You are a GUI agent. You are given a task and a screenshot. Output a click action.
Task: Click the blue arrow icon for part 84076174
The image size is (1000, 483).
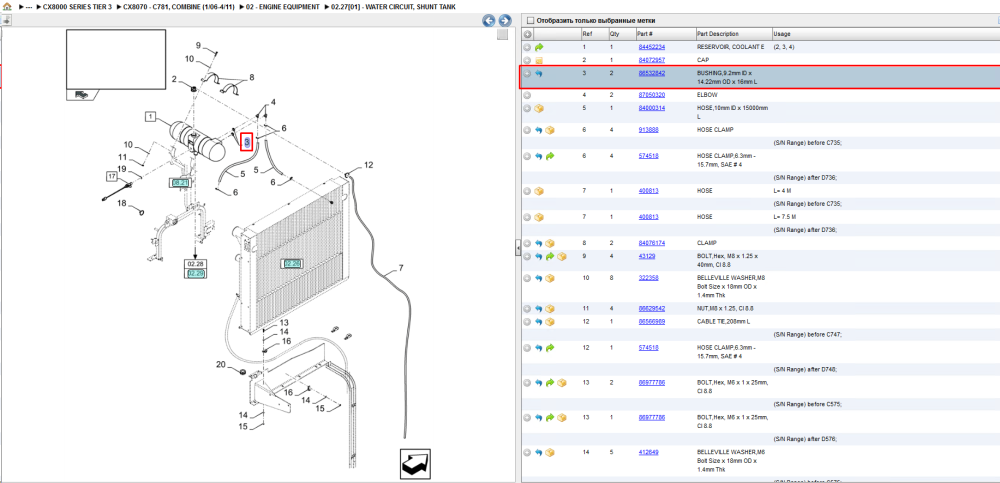[x=539, y=243]
